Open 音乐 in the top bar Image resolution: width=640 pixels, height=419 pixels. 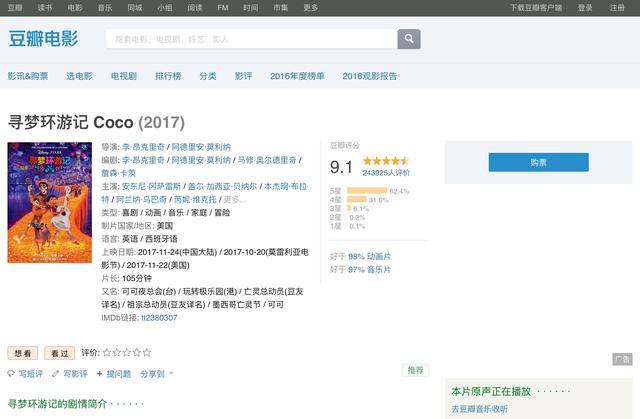coord(105,7)
